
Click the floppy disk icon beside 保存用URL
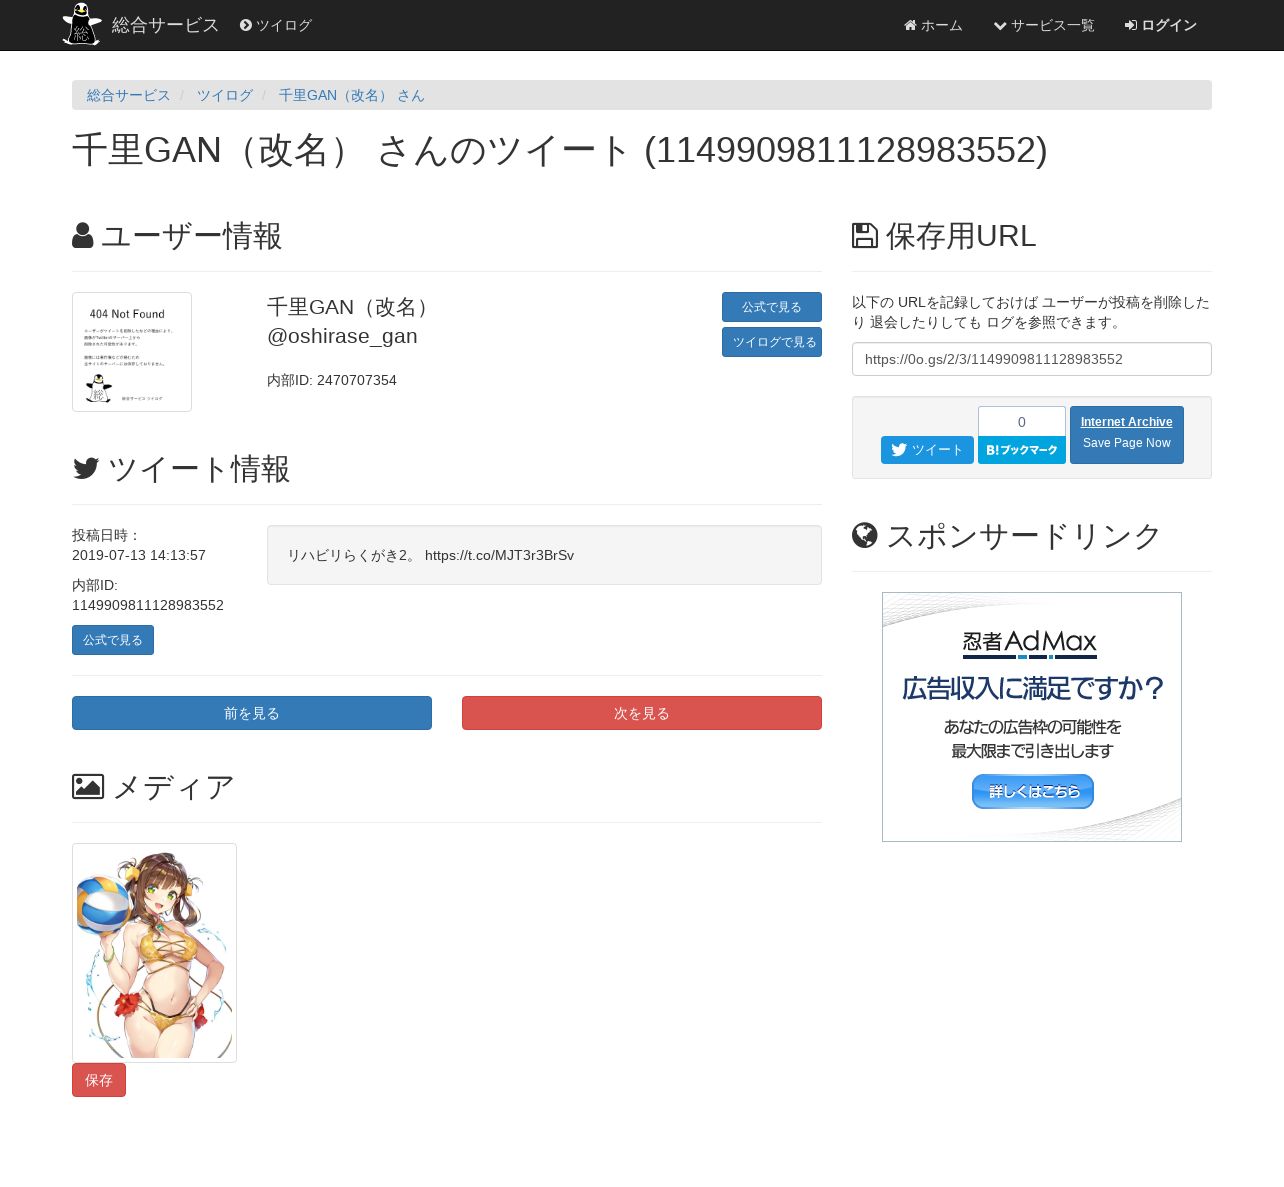(865, 236)
